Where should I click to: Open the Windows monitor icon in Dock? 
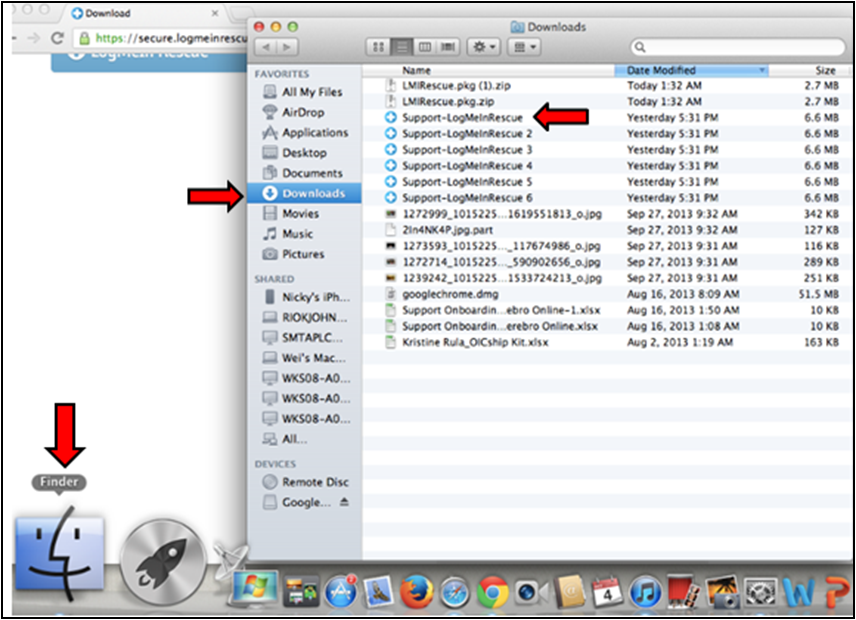click(255, 591)
